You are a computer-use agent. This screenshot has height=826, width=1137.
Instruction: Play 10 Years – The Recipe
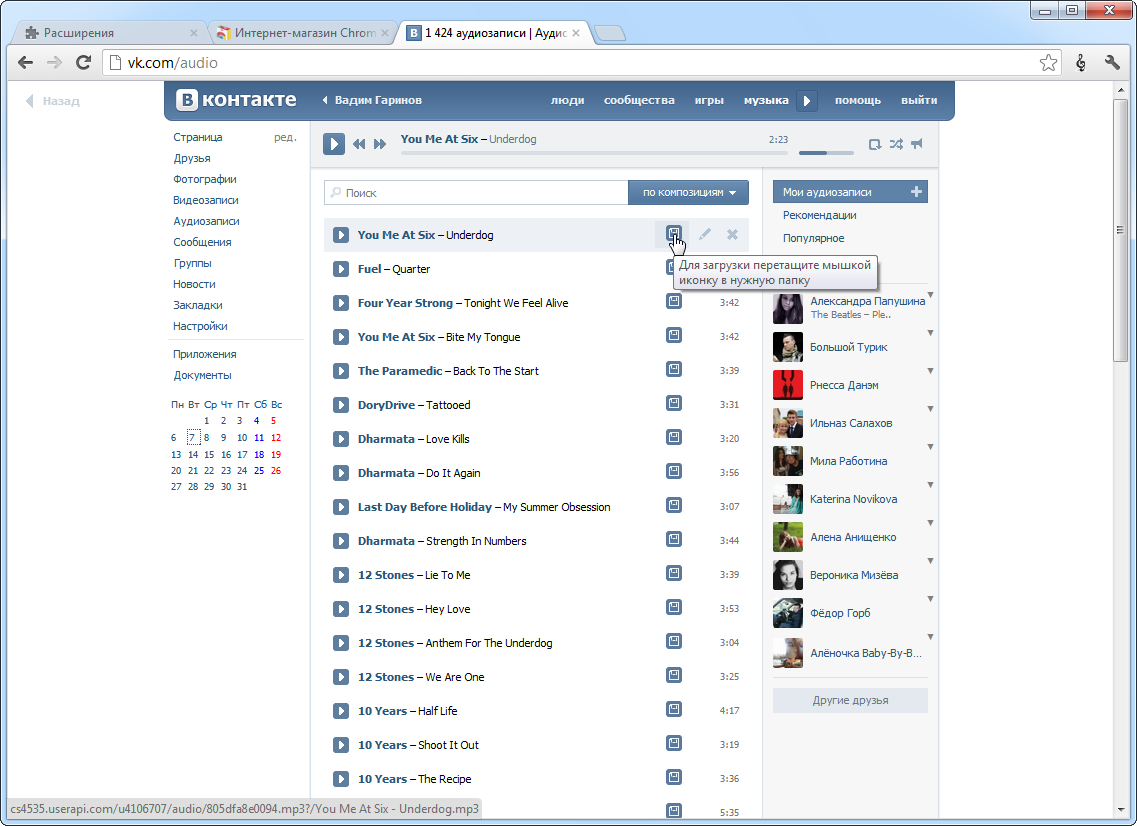[341, 779]
